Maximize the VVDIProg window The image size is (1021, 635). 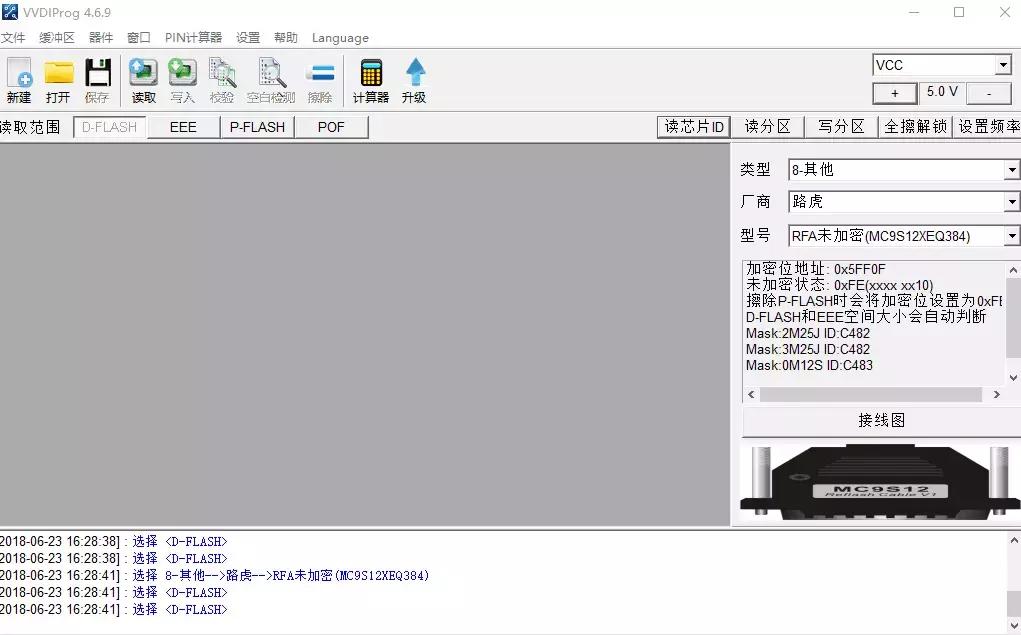(958, 12)
